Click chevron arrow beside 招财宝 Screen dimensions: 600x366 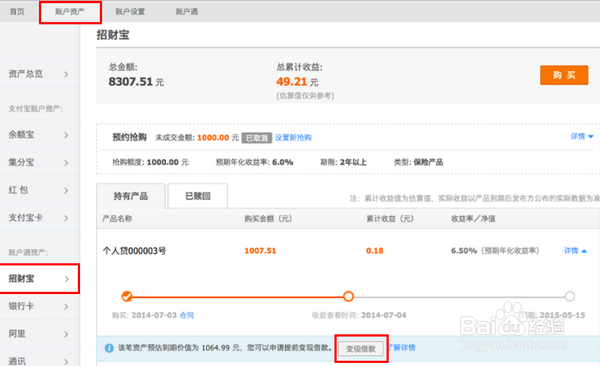(x=66, y=279)
